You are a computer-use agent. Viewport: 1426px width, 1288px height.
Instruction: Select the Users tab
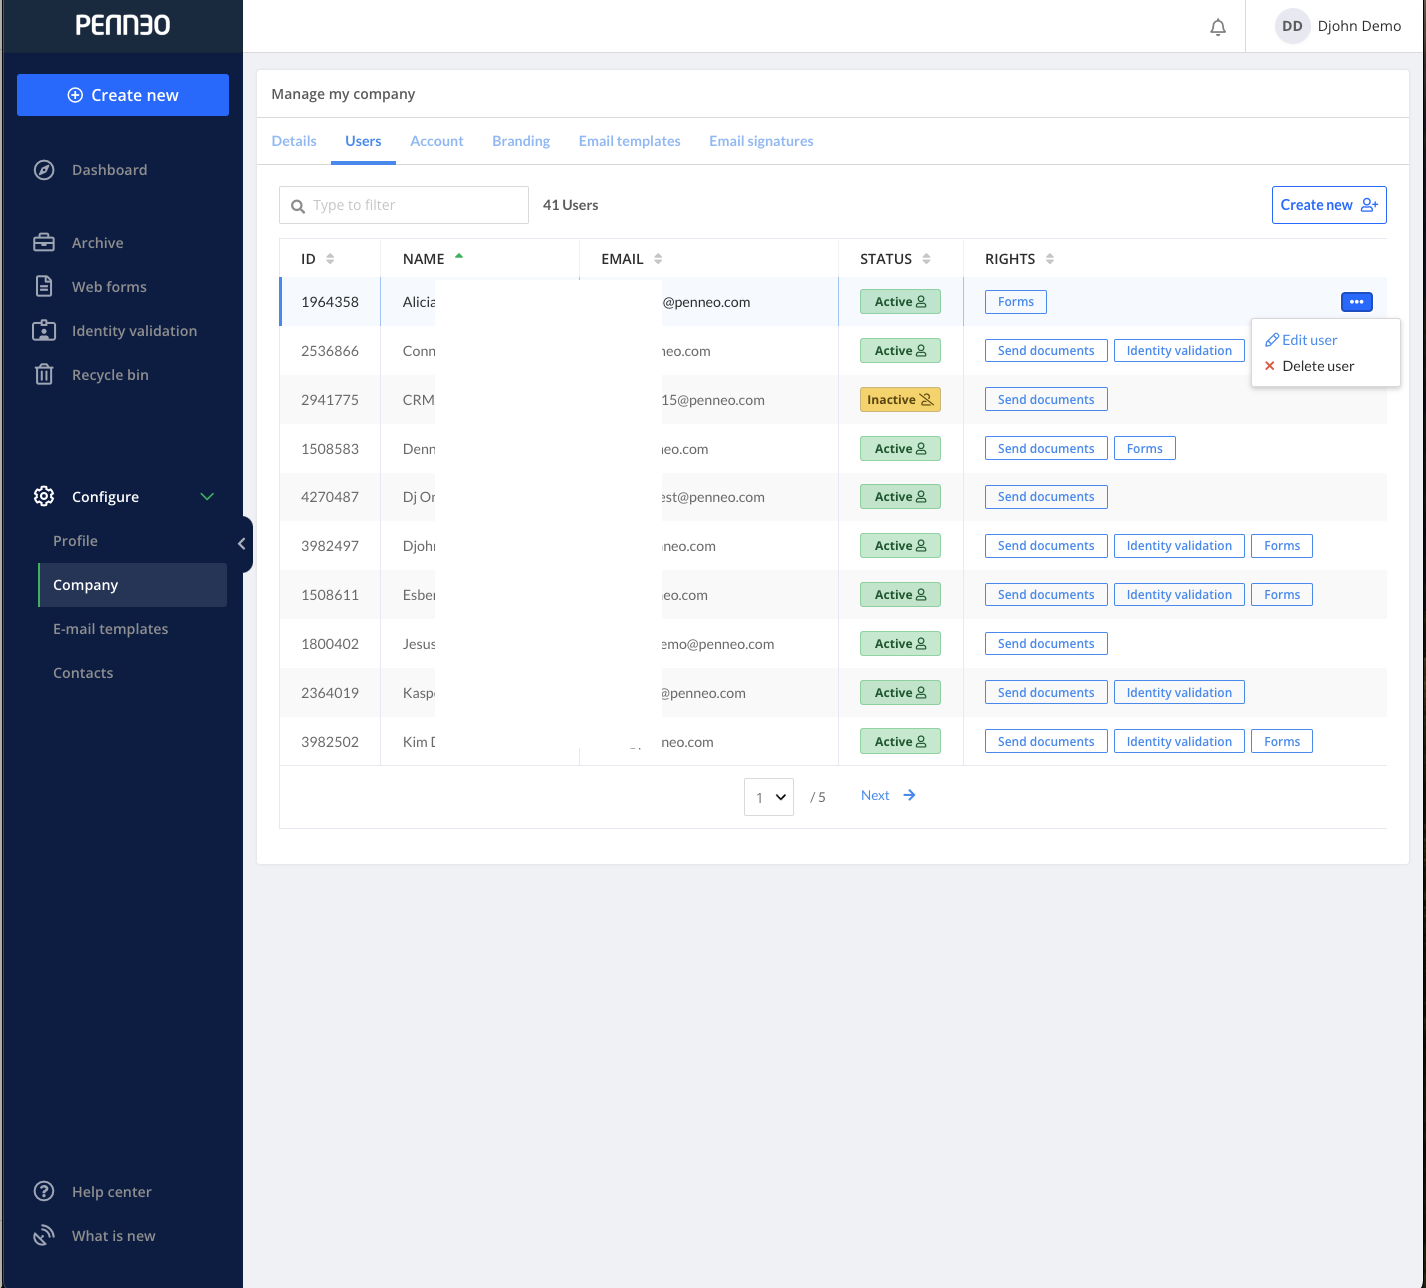(x=363, y=141)
